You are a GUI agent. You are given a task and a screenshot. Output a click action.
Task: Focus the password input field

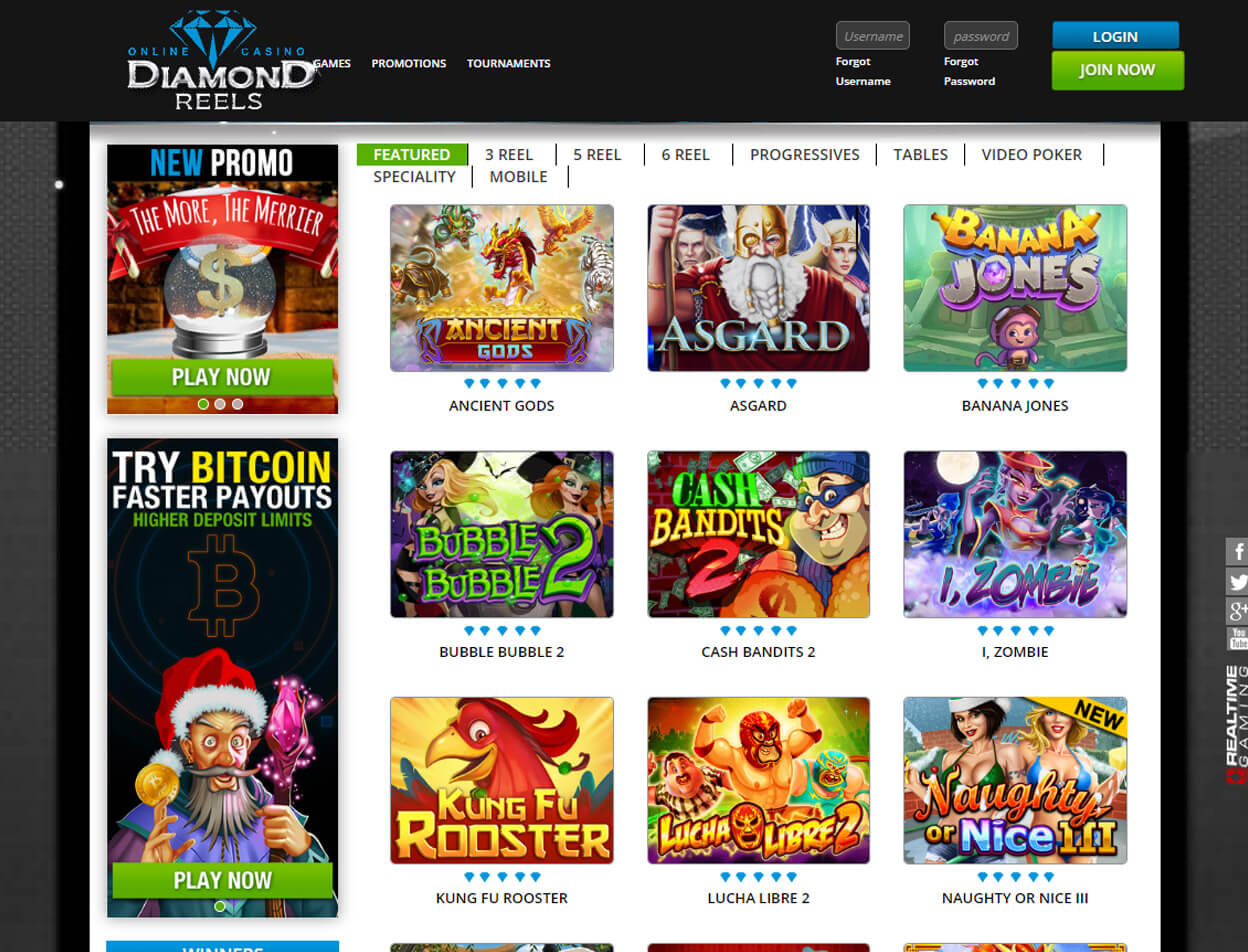(x=981, y=36)
